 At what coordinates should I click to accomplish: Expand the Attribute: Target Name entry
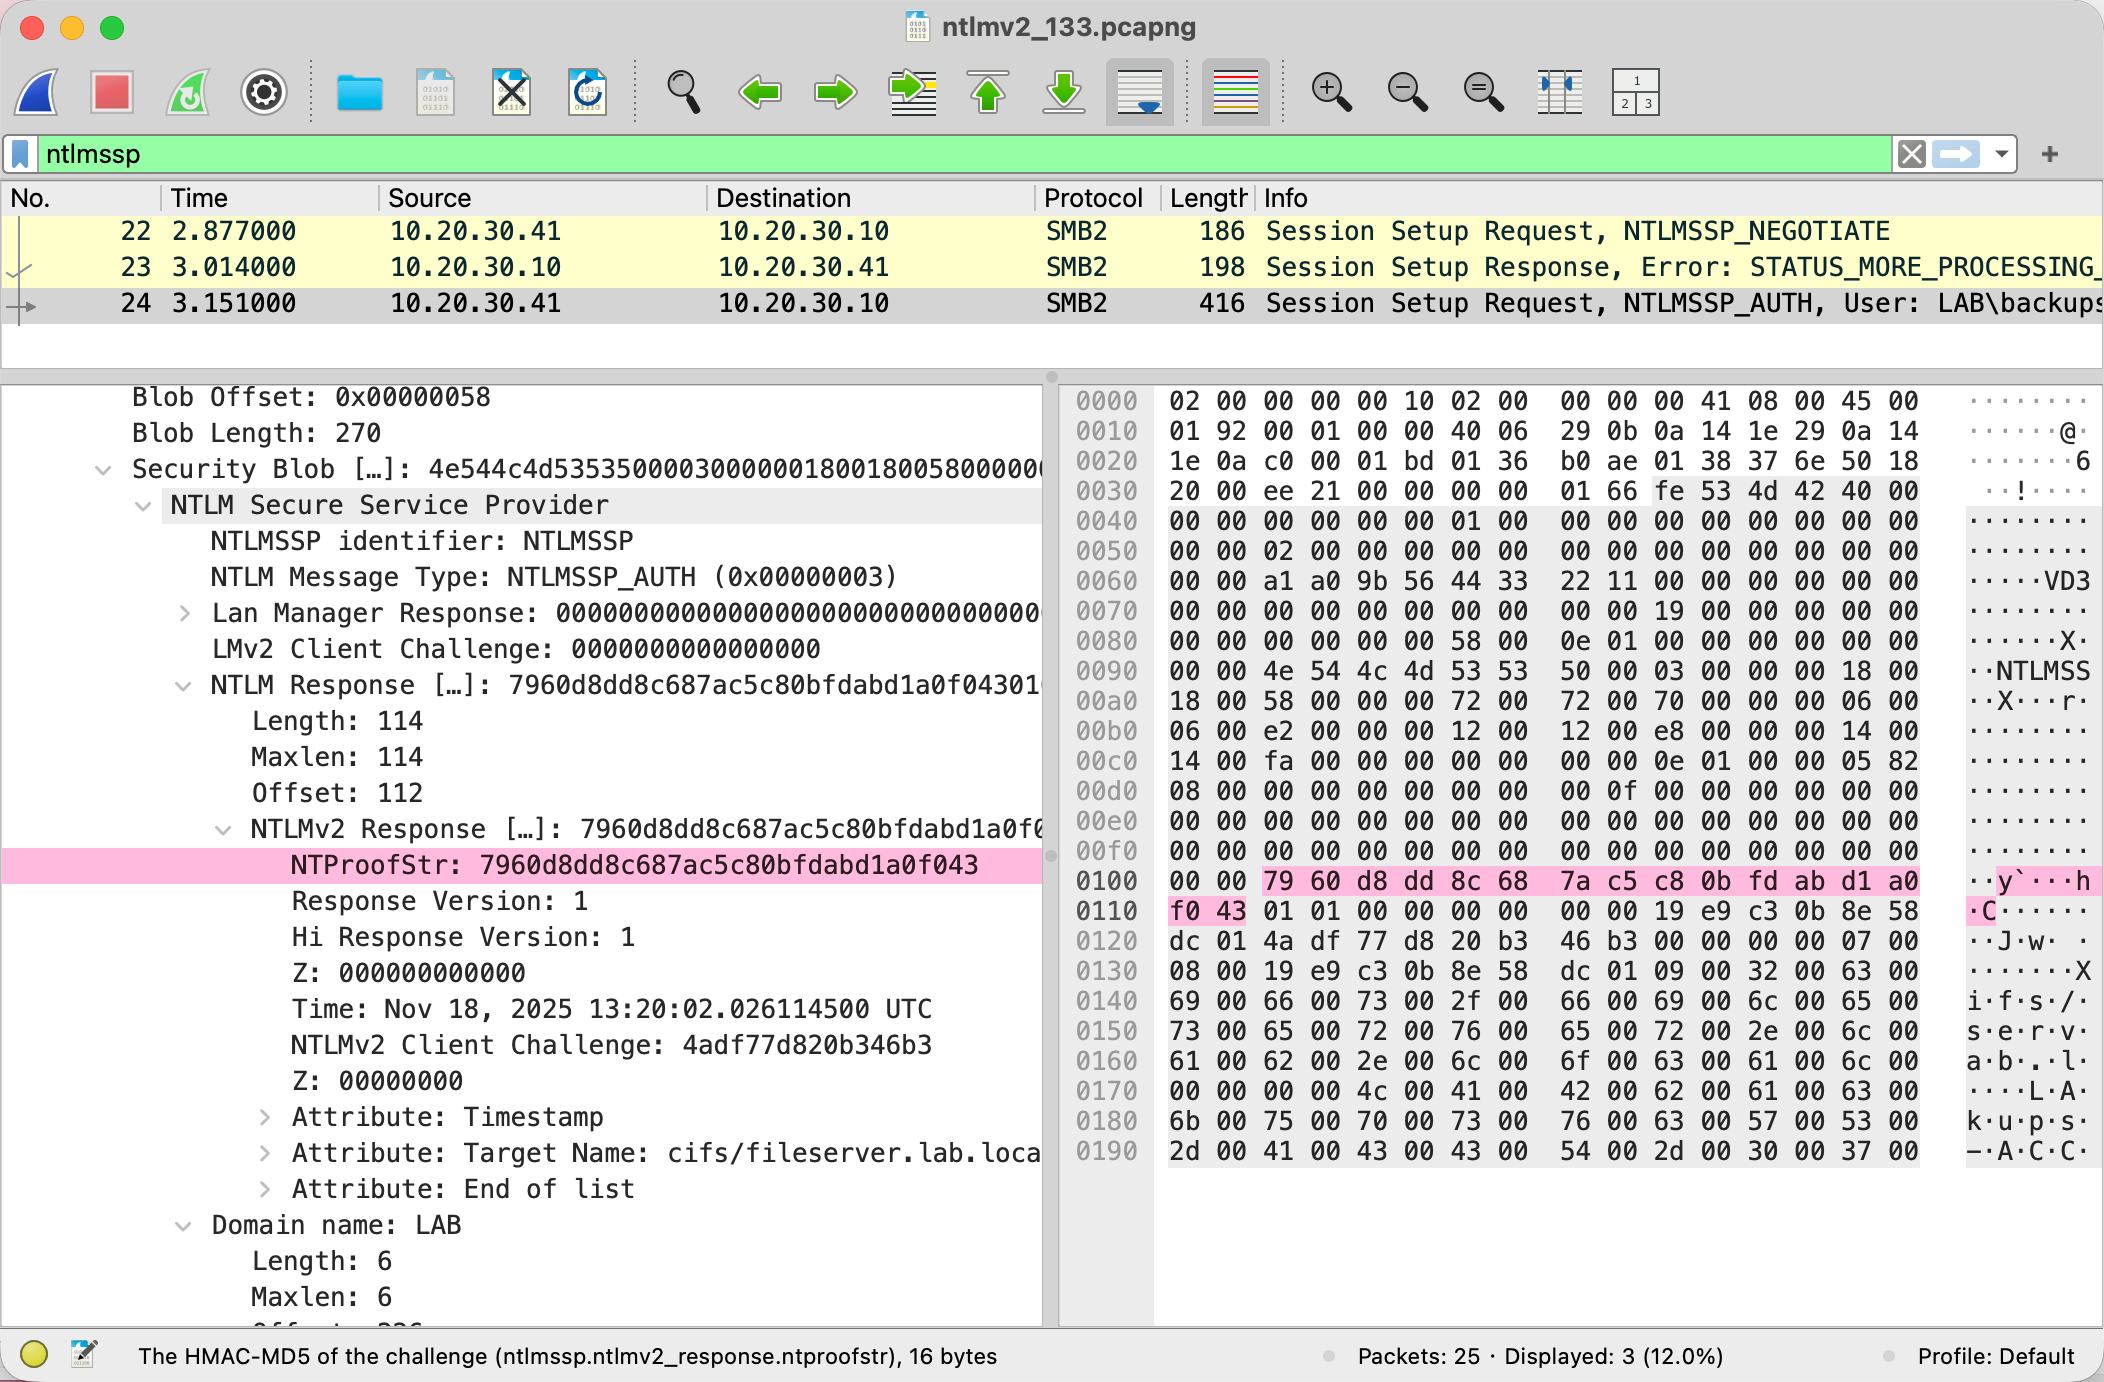264,1154
